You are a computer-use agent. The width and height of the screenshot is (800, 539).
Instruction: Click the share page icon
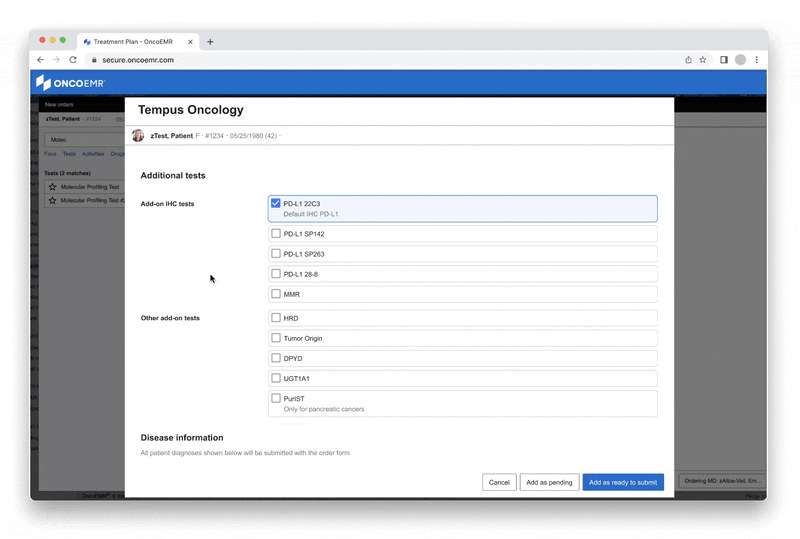(x=688, y=60)
